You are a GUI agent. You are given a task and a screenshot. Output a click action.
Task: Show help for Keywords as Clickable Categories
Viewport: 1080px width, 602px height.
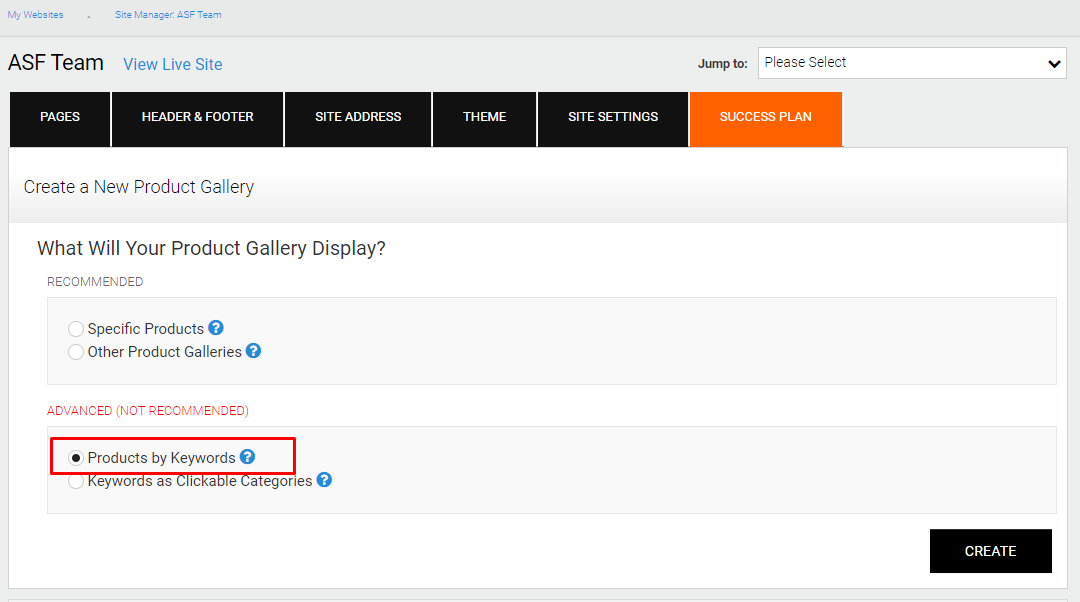click(324, 479)
